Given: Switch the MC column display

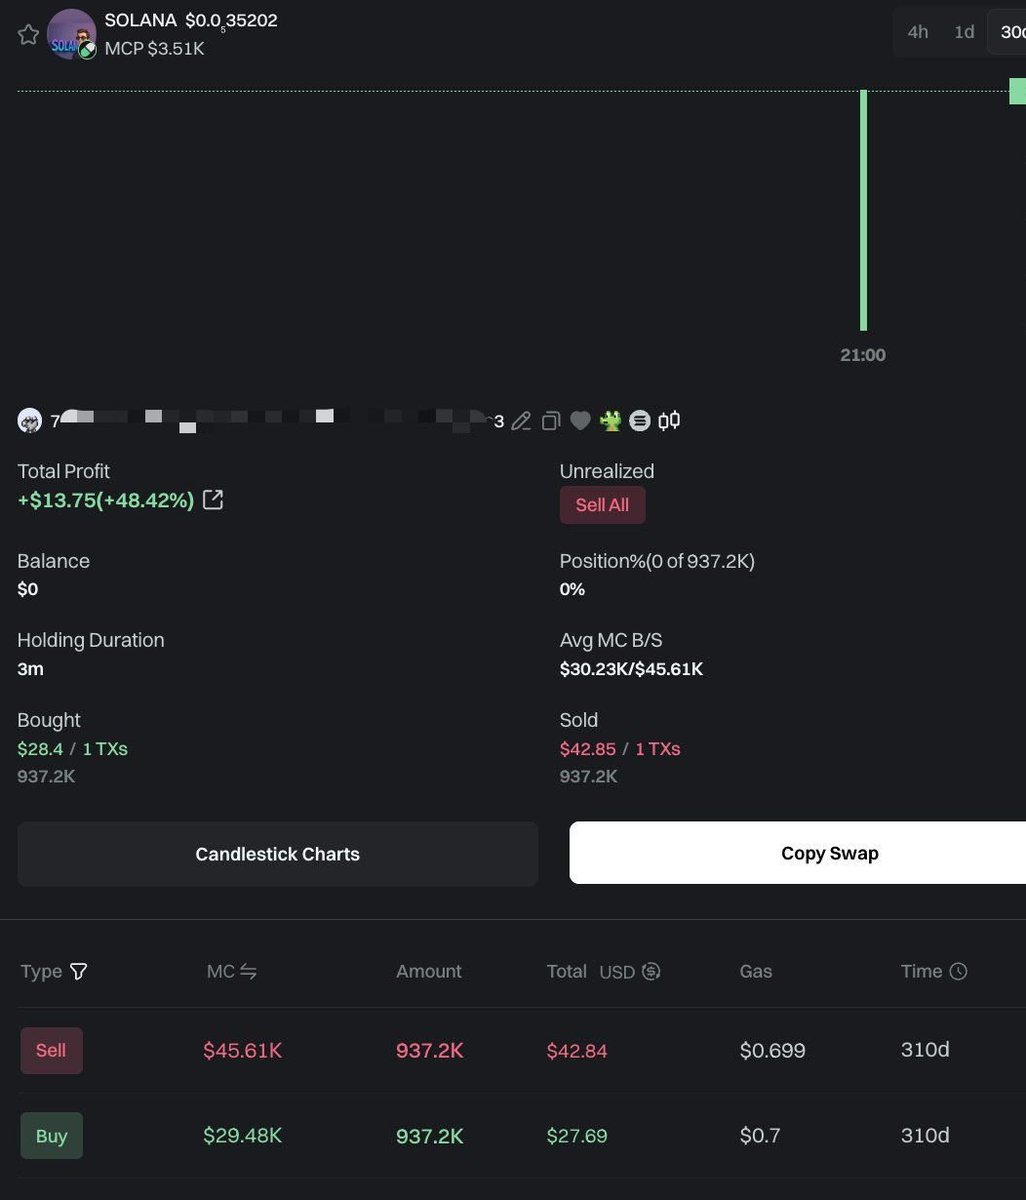Looking at the screenshot, I should [248, 971].
